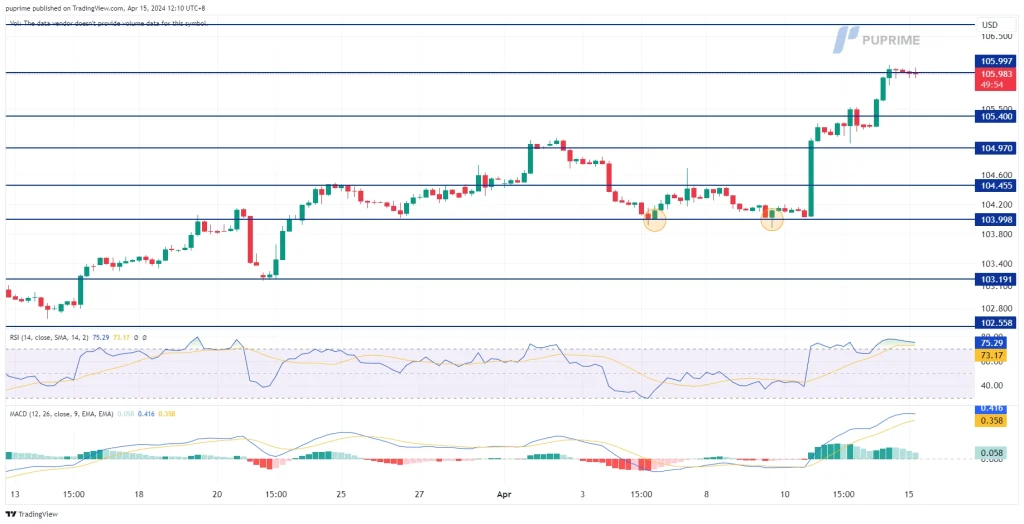The image size is (1024, 524).
Task: Click the left orange circle support marker
Action: click(x=654, y=219)
